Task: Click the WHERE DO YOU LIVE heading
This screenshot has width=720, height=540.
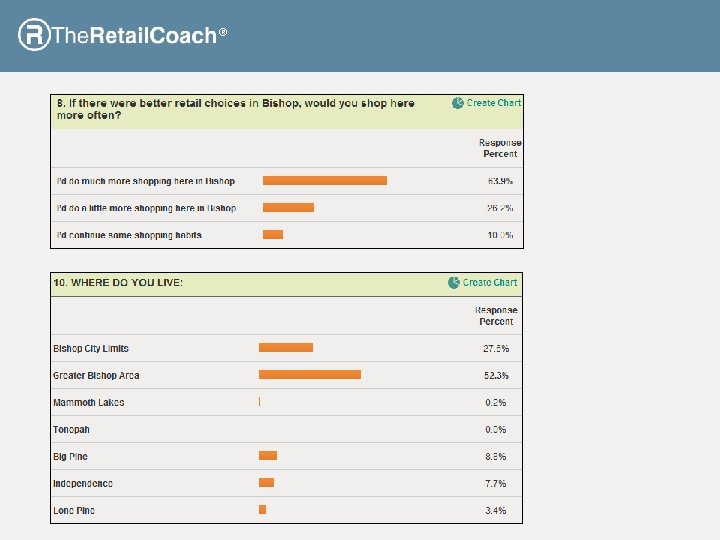Action: [x=118, y=283]
